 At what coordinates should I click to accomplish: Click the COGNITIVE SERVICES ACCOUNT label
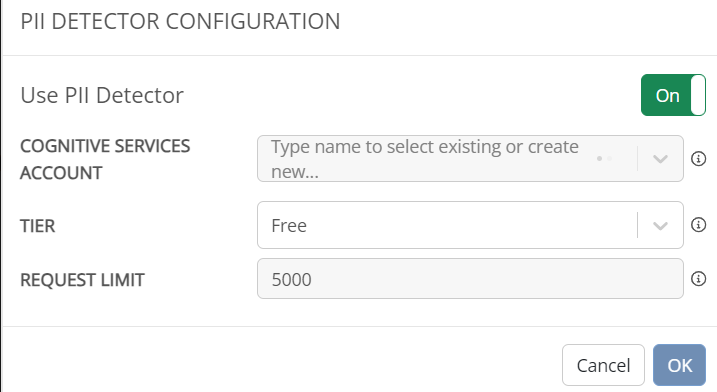coord(105,159)
